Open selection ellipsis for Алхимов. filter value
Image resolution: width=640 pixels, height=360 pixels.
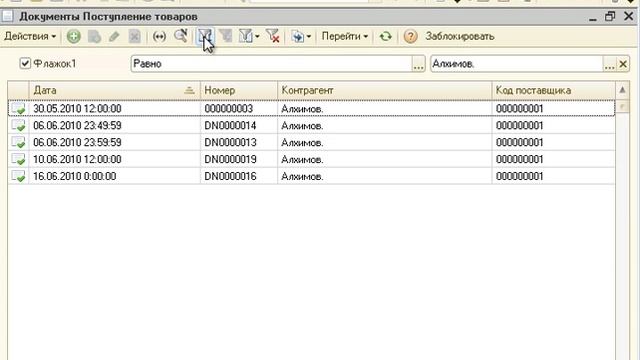click(609, 64)
